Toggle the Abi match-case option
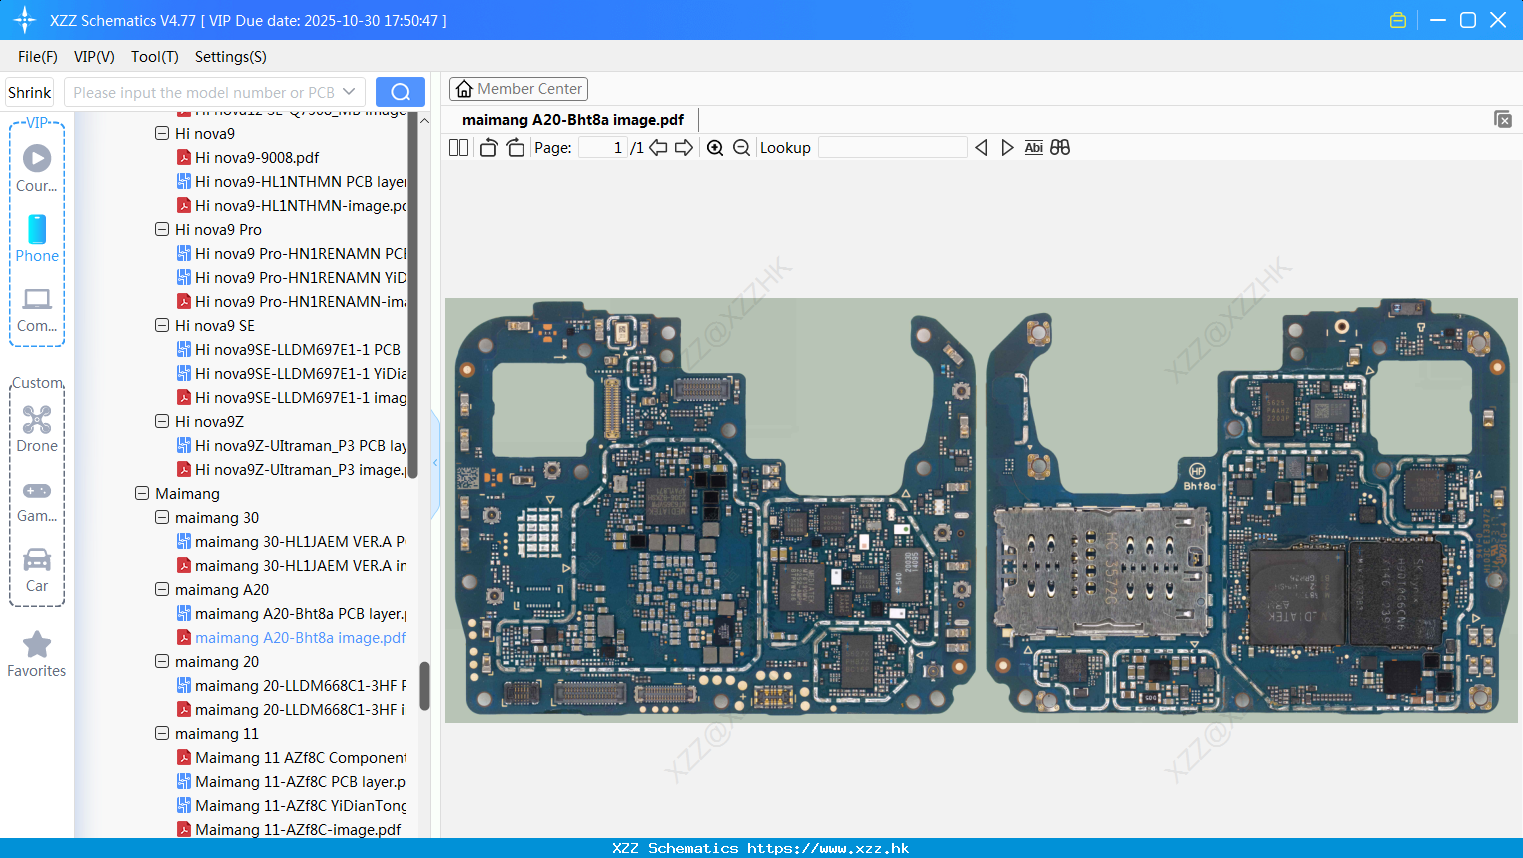The width and height of the screenshot is (1523, 858). 1034,148
